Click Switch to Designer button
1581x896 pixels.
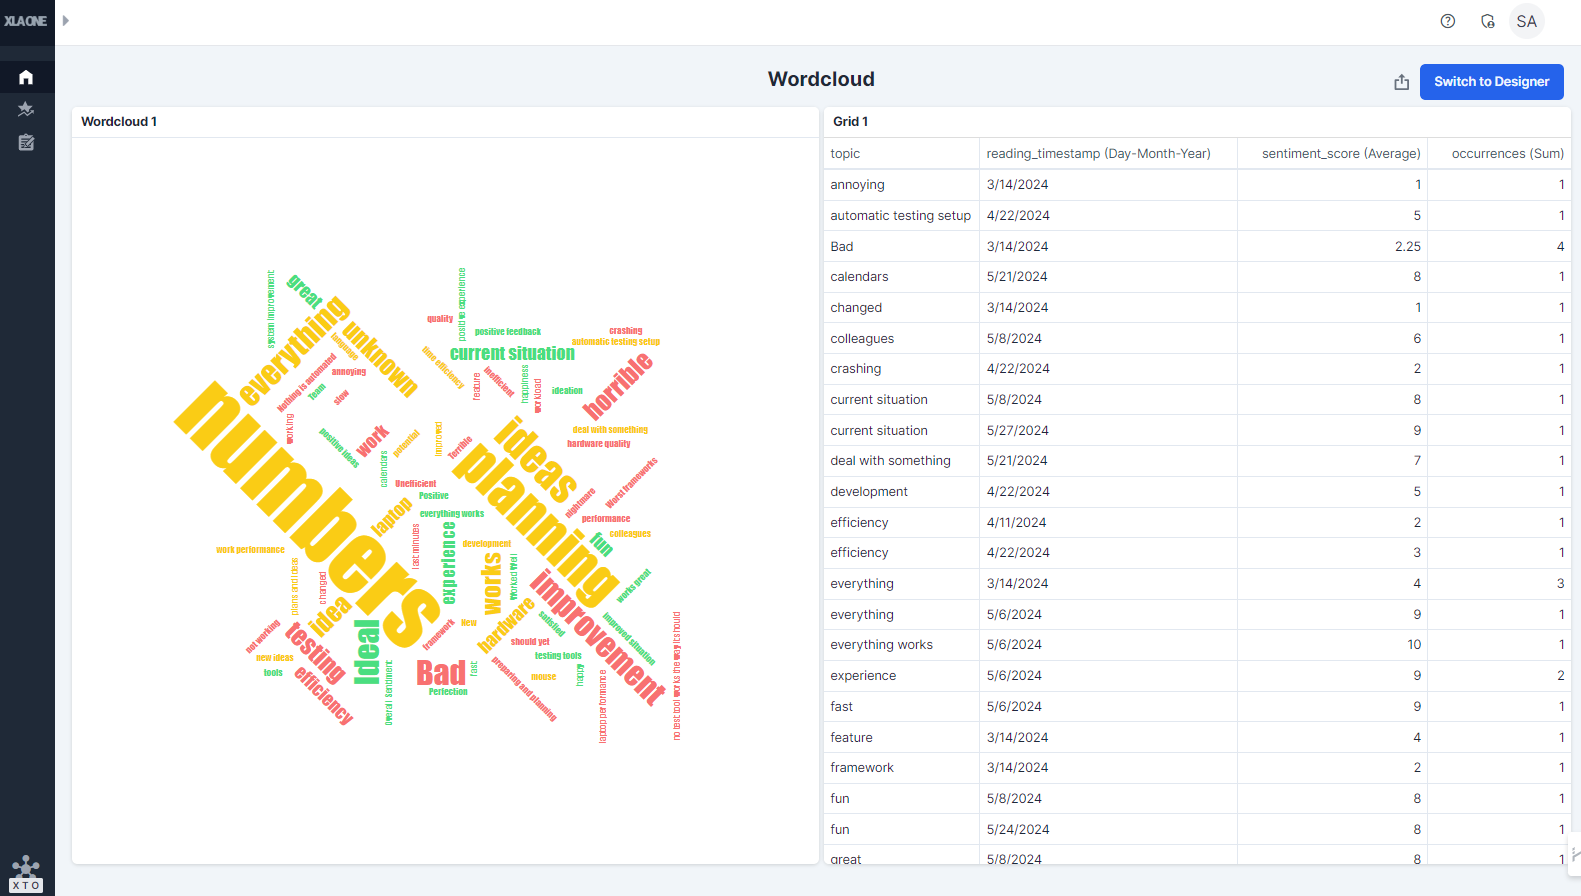coord(1491,82)
